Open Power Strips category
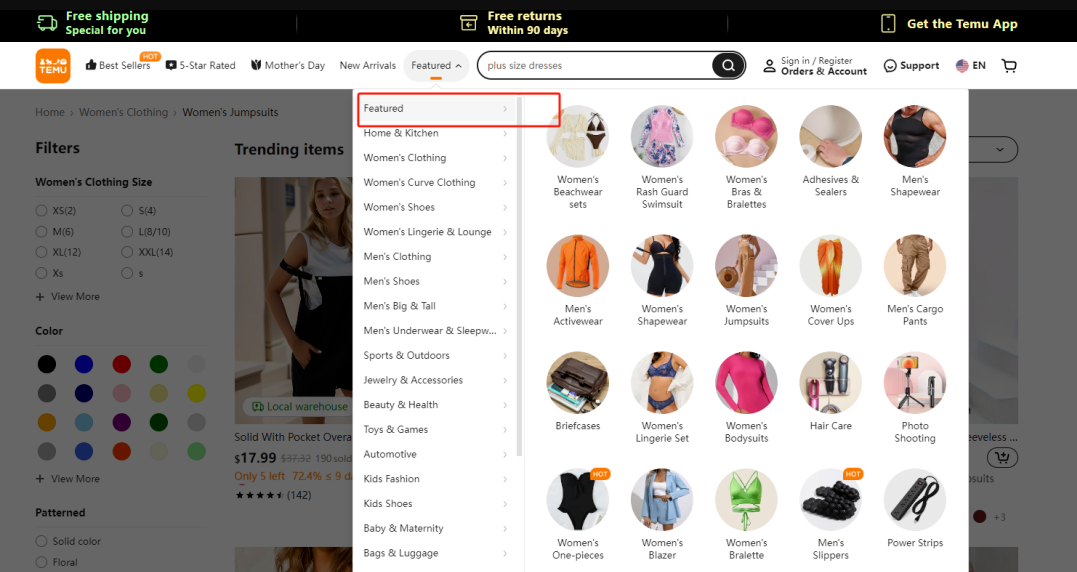Screen dimensions: 1077x572 (915, 508)
